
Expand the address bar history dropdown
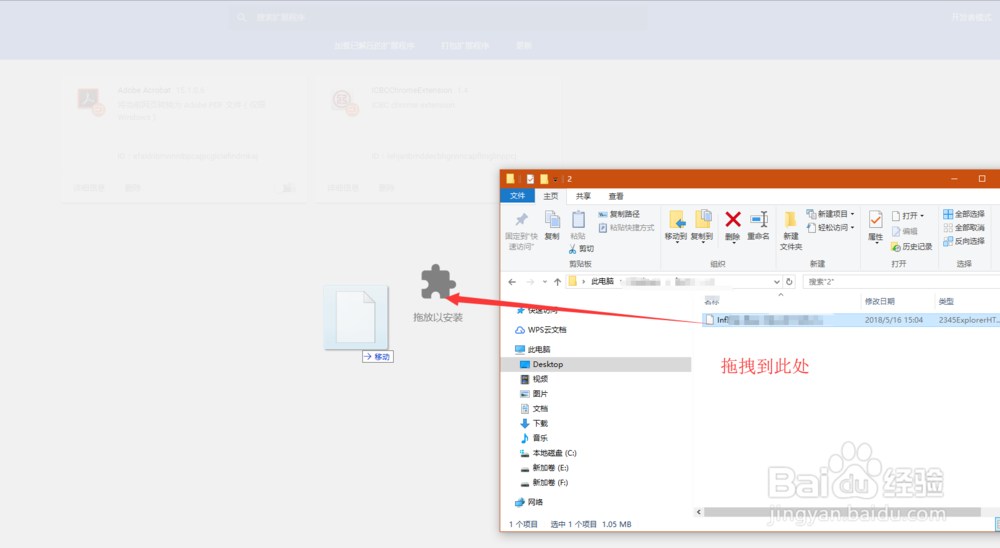tap(776, 282)
